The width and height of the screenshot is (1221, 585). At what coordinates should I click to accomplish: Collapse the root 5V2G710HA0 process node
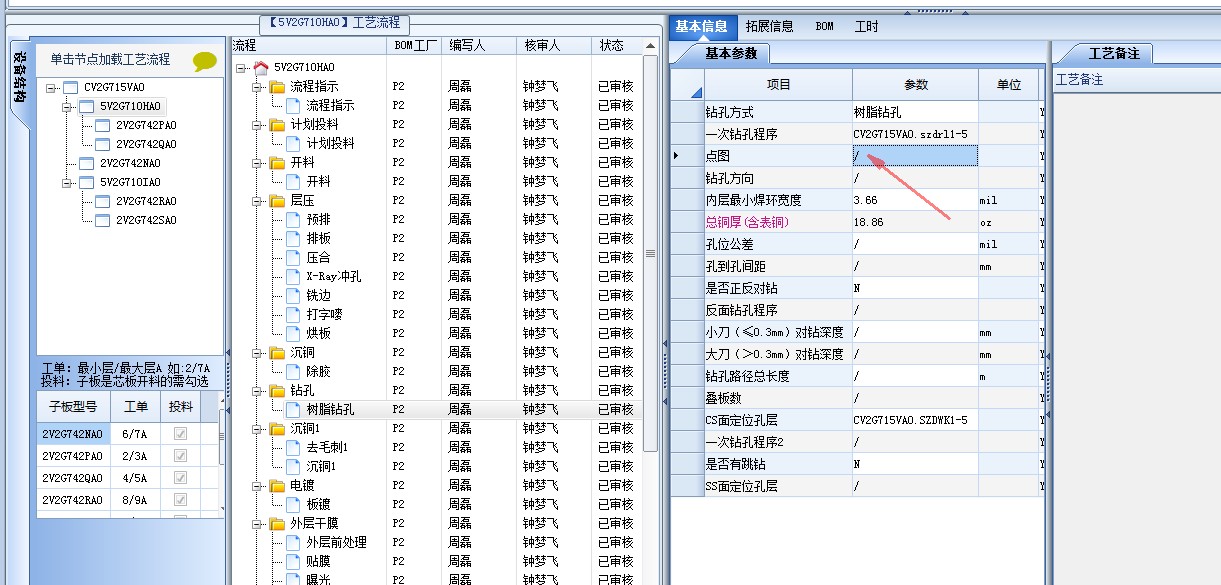point(241,67)
